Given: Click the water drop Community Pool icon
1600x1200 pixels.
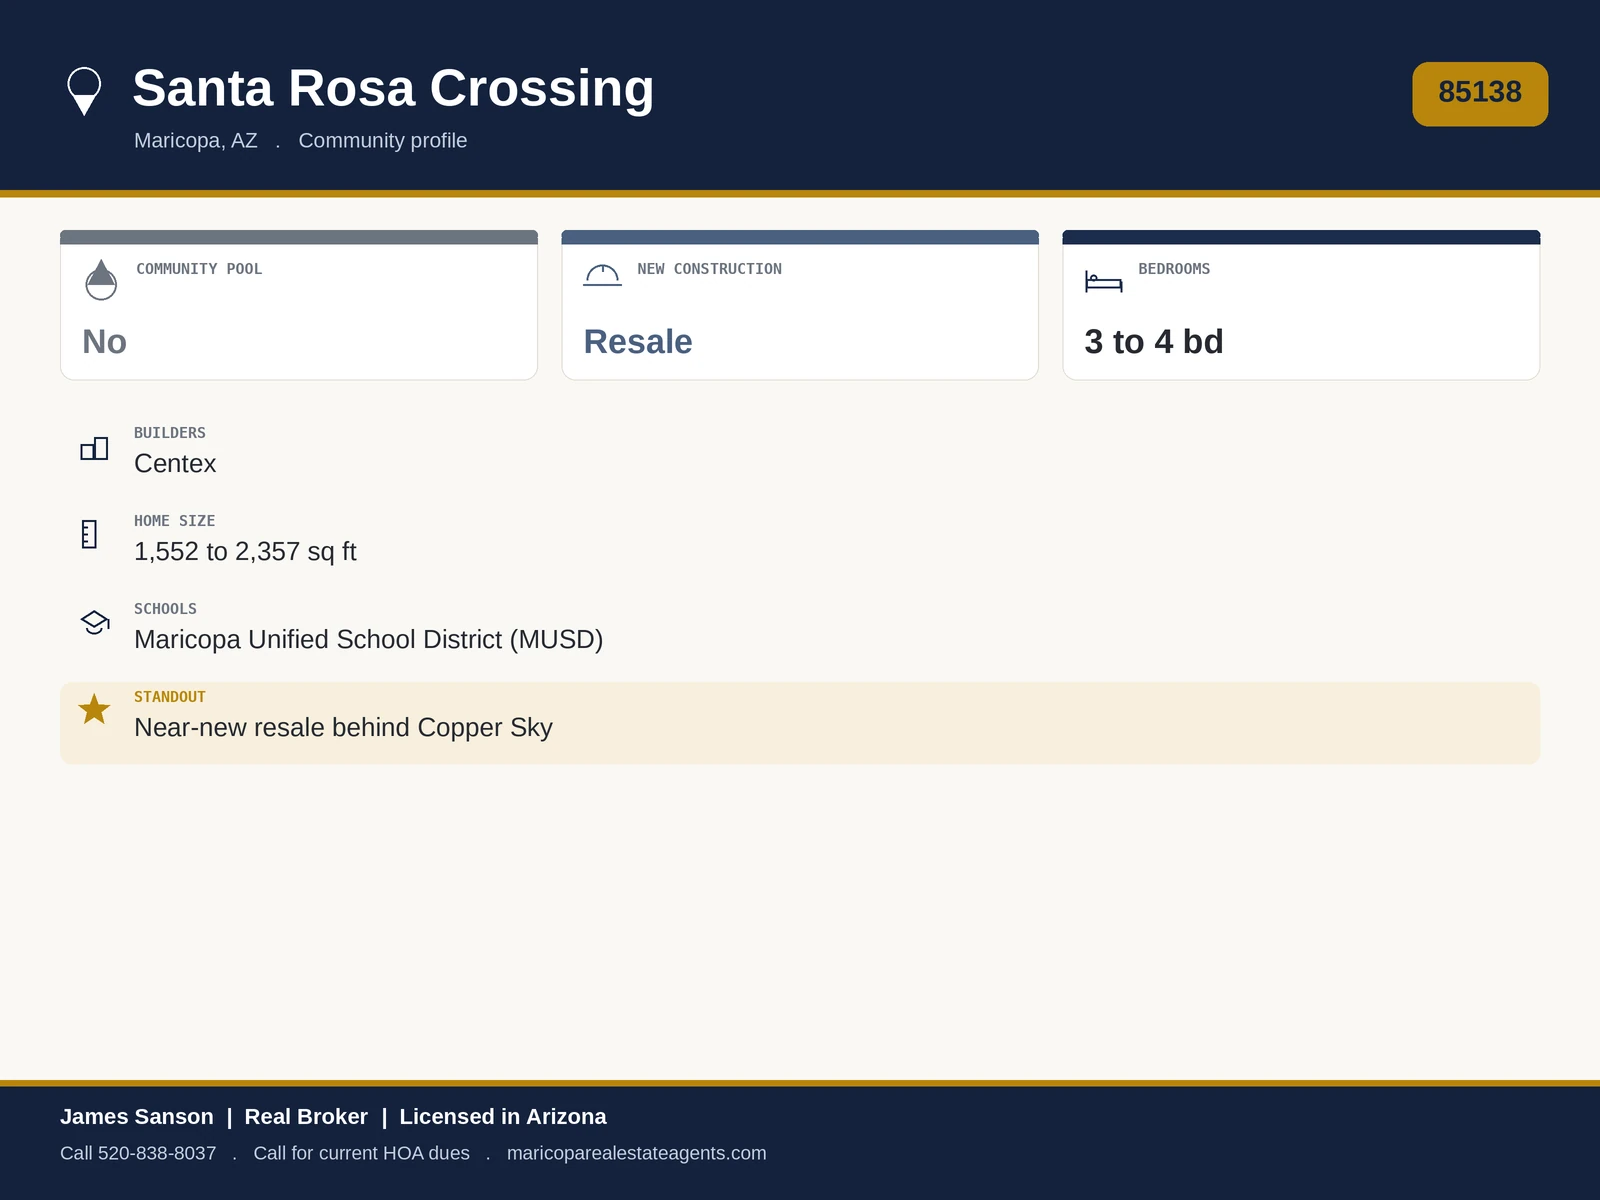Looking at the screenshot, I should click(101, 280).
